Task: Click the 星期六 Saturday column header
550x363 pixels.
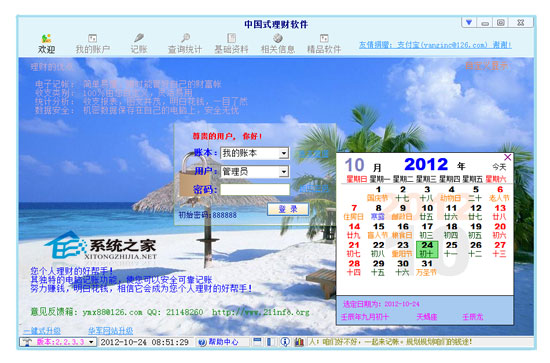Action: click(x=496, y=179)
